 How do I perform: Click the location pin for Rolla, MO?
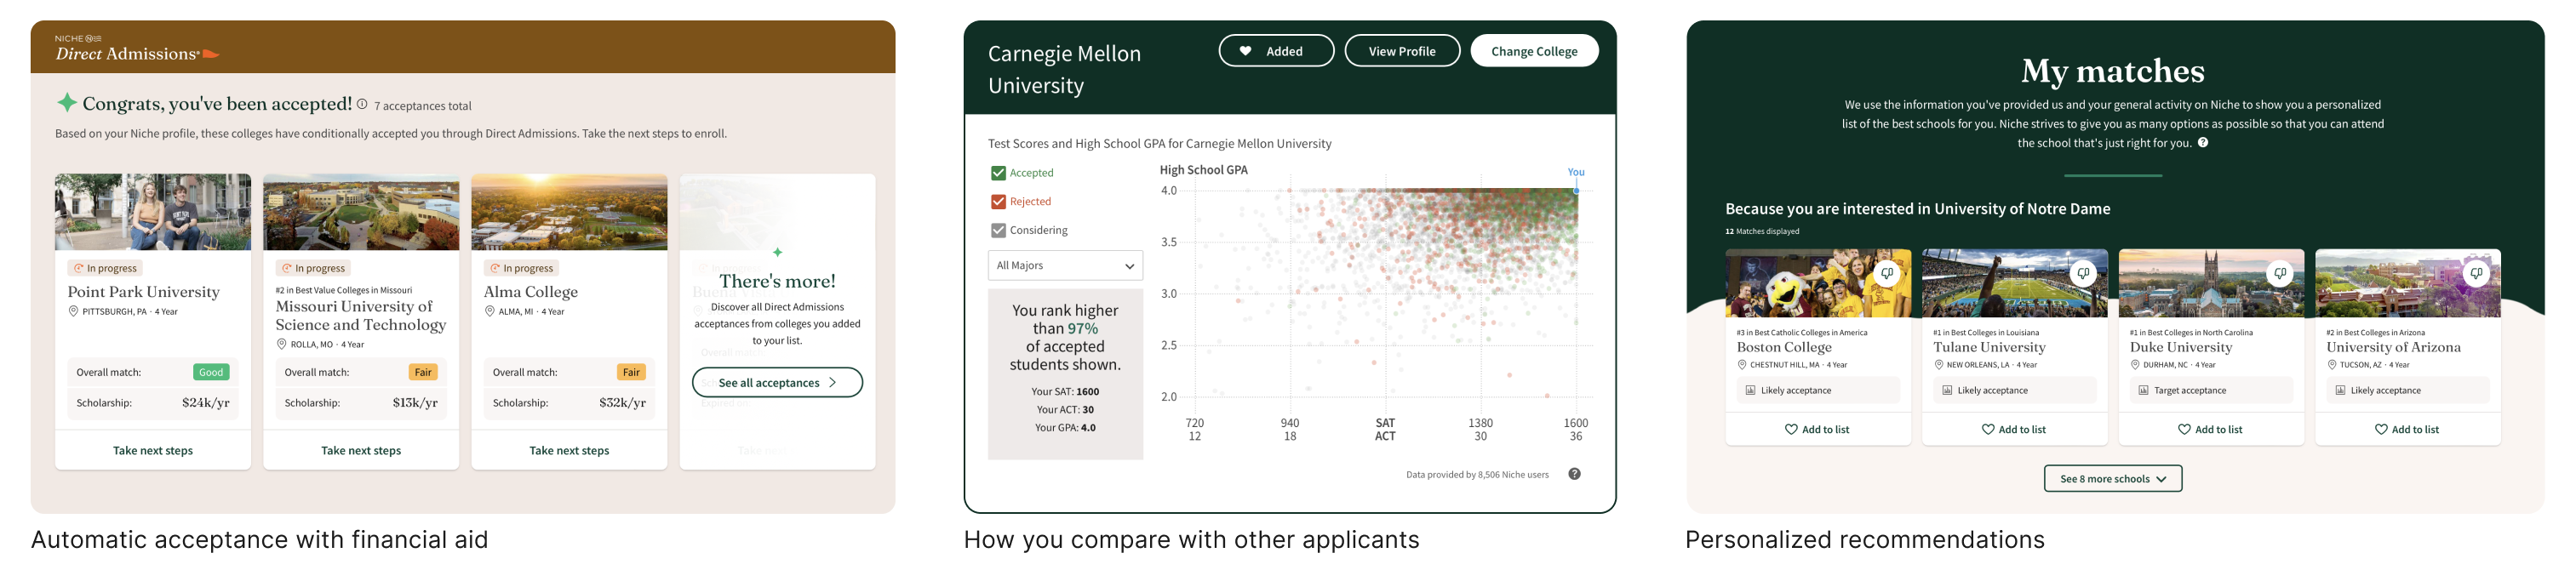(x=281, y=344)
